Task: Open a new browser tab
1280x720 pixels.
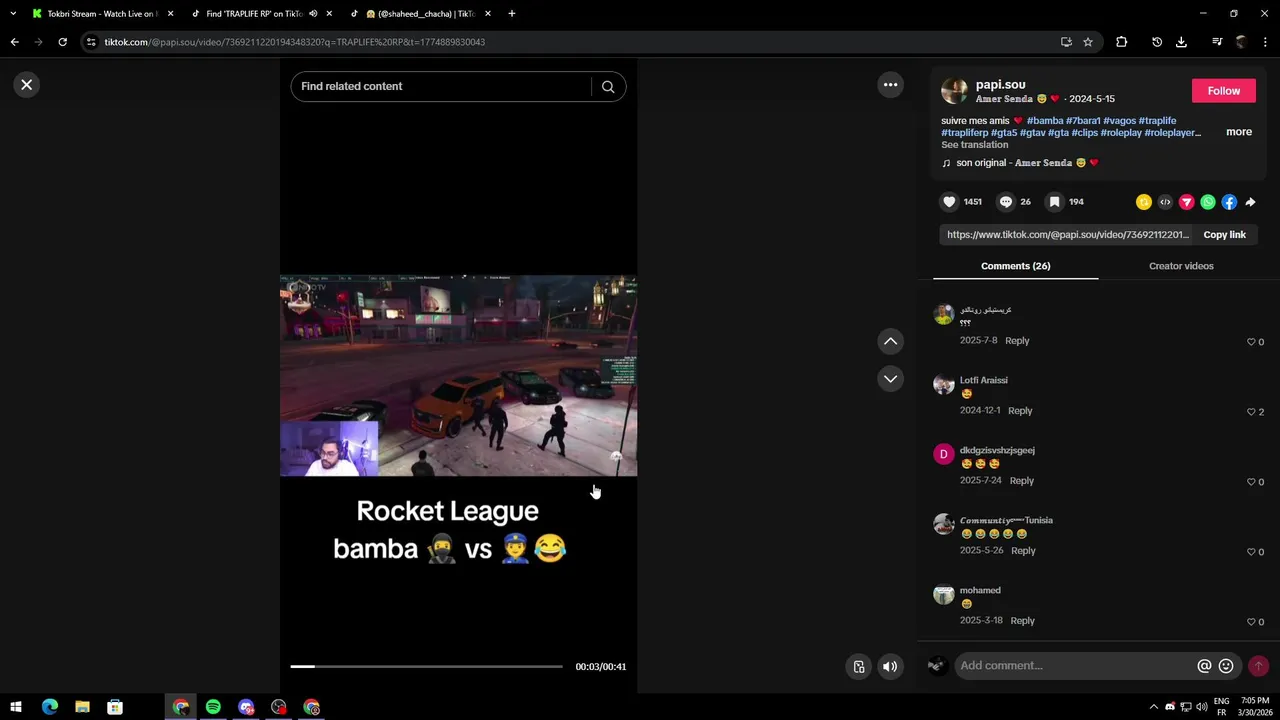Action: pos(512,14)
